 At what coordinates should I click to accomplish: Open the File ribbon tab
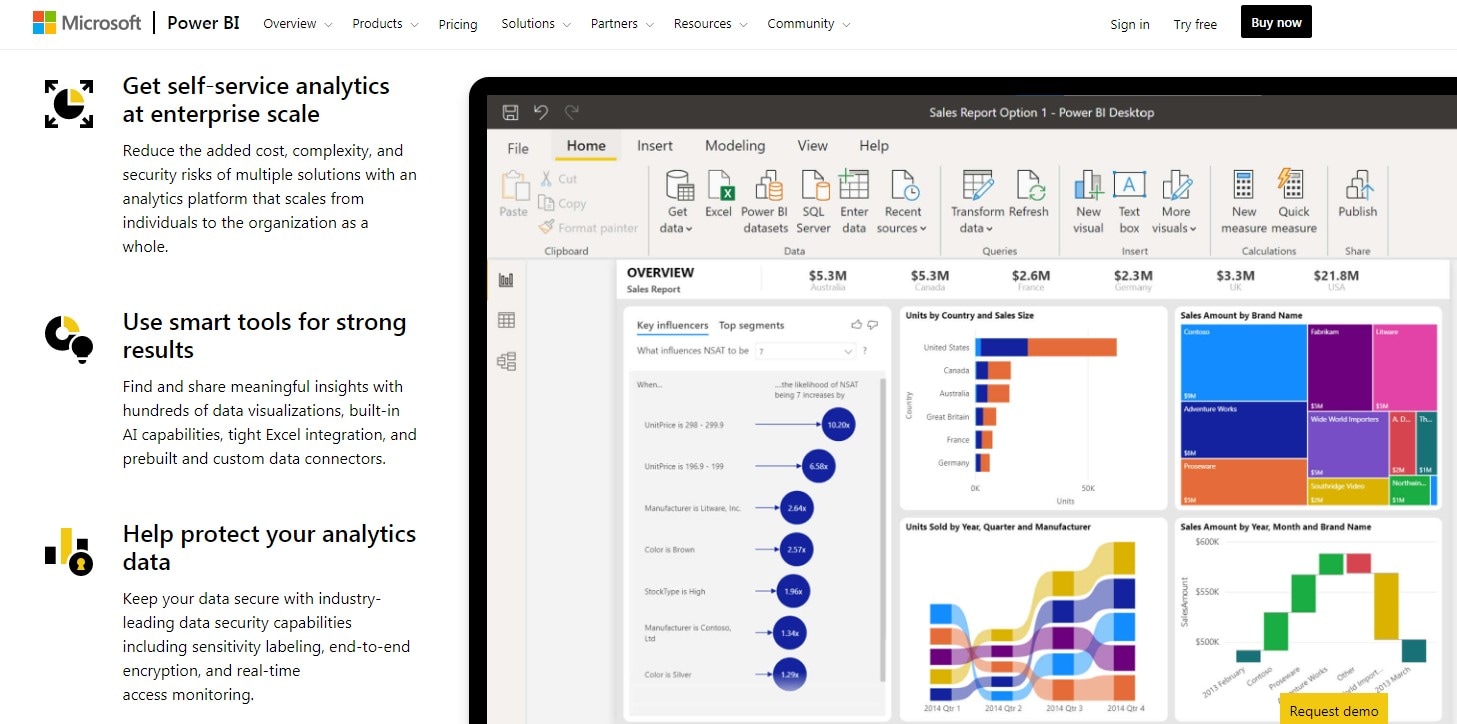click(x=518, y=148)
